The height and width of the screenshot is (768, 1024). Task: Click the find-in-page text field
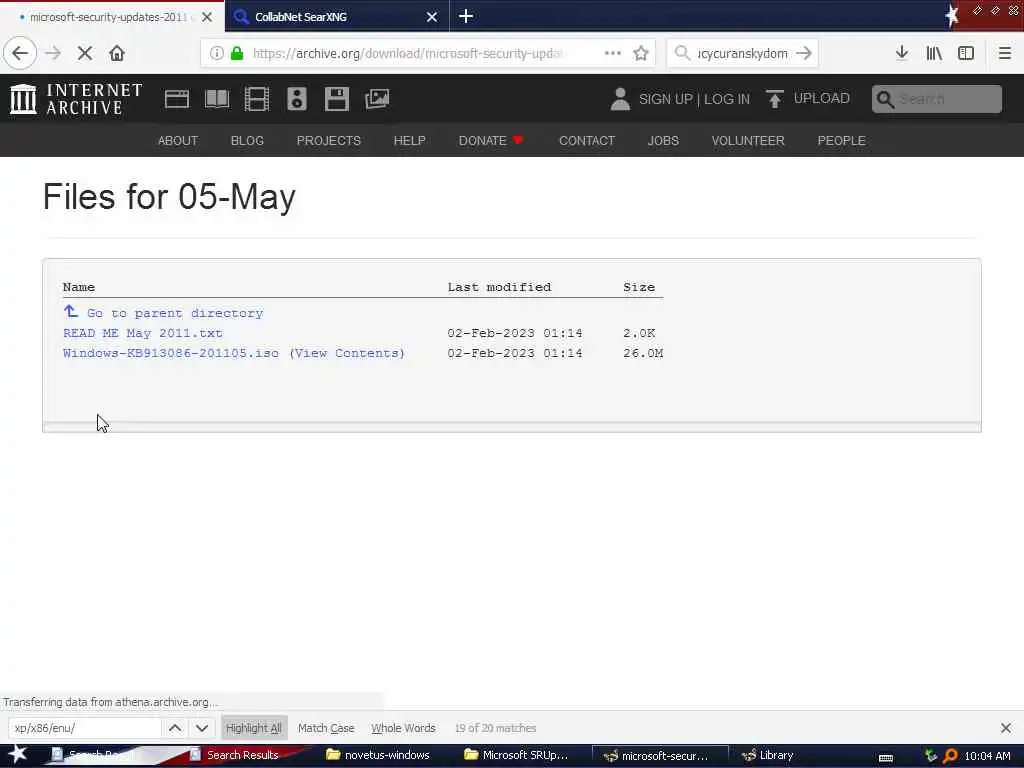coord(84,728)
